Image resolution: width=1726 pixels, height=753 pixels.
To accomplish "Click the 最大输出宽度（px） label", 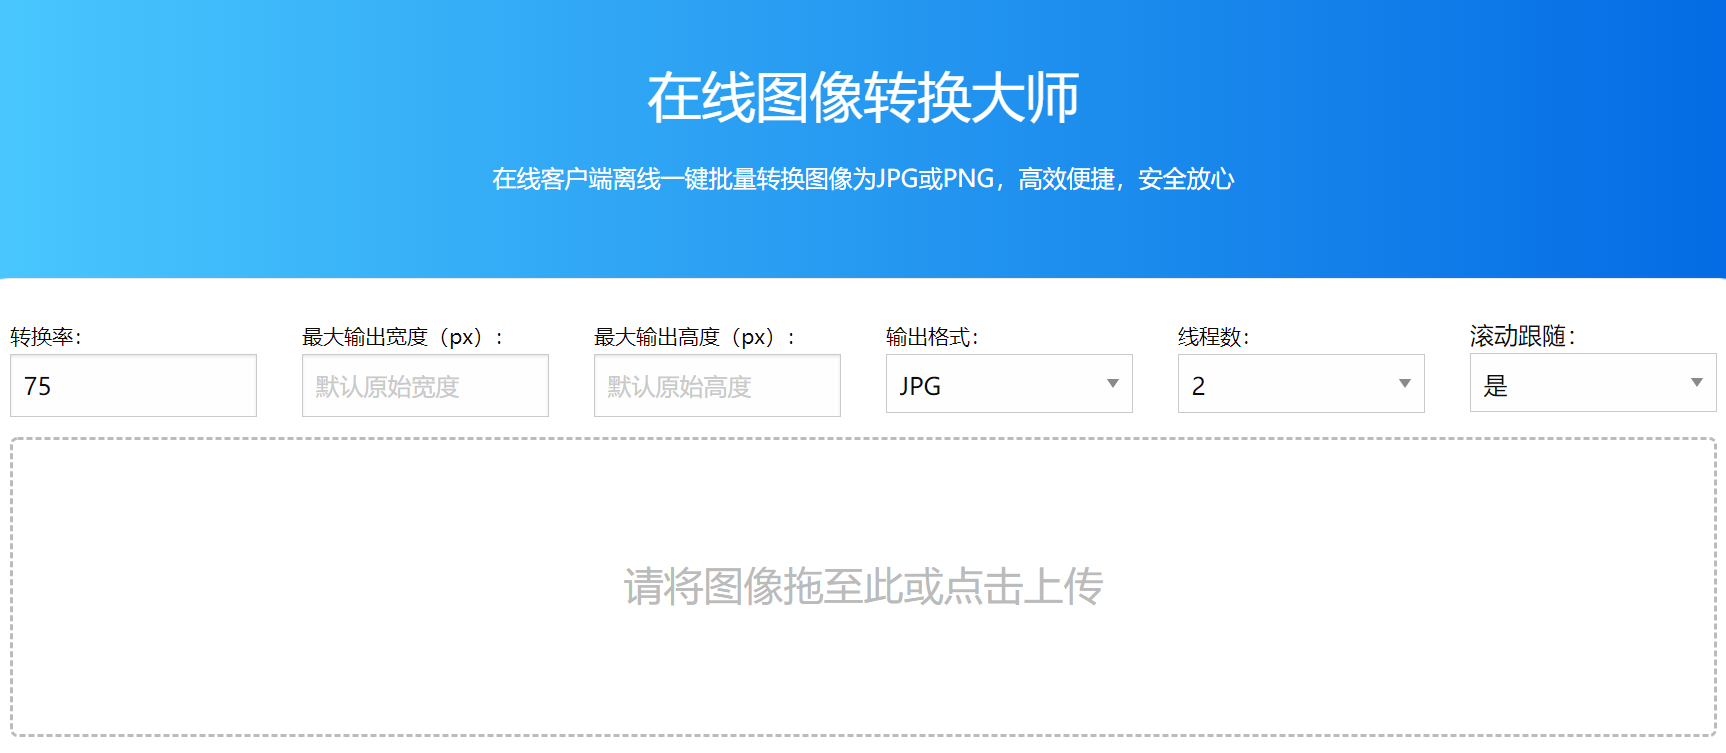I will pyautogui.click(x=402, y=337).
